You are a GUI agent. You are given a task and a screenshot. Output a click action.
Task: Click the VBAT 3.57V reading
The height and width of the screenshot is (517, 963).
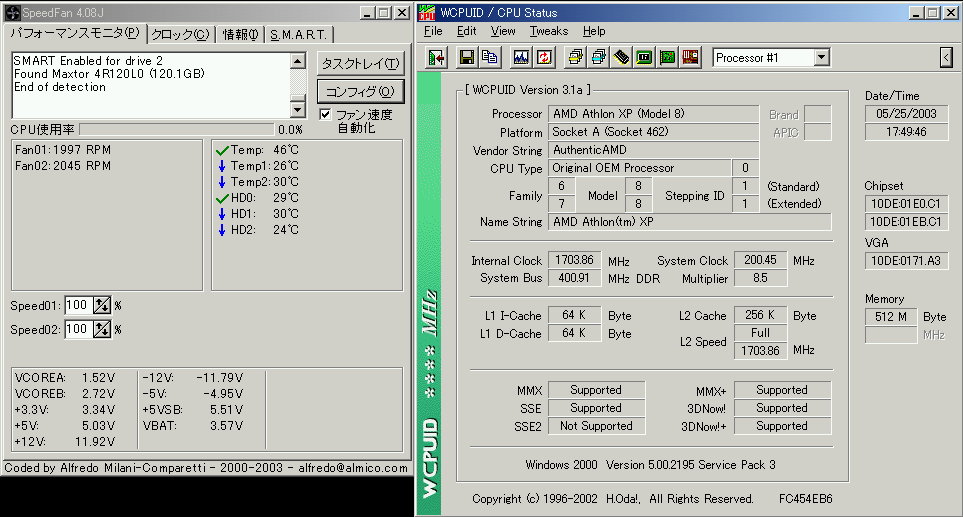pos(193,426)
